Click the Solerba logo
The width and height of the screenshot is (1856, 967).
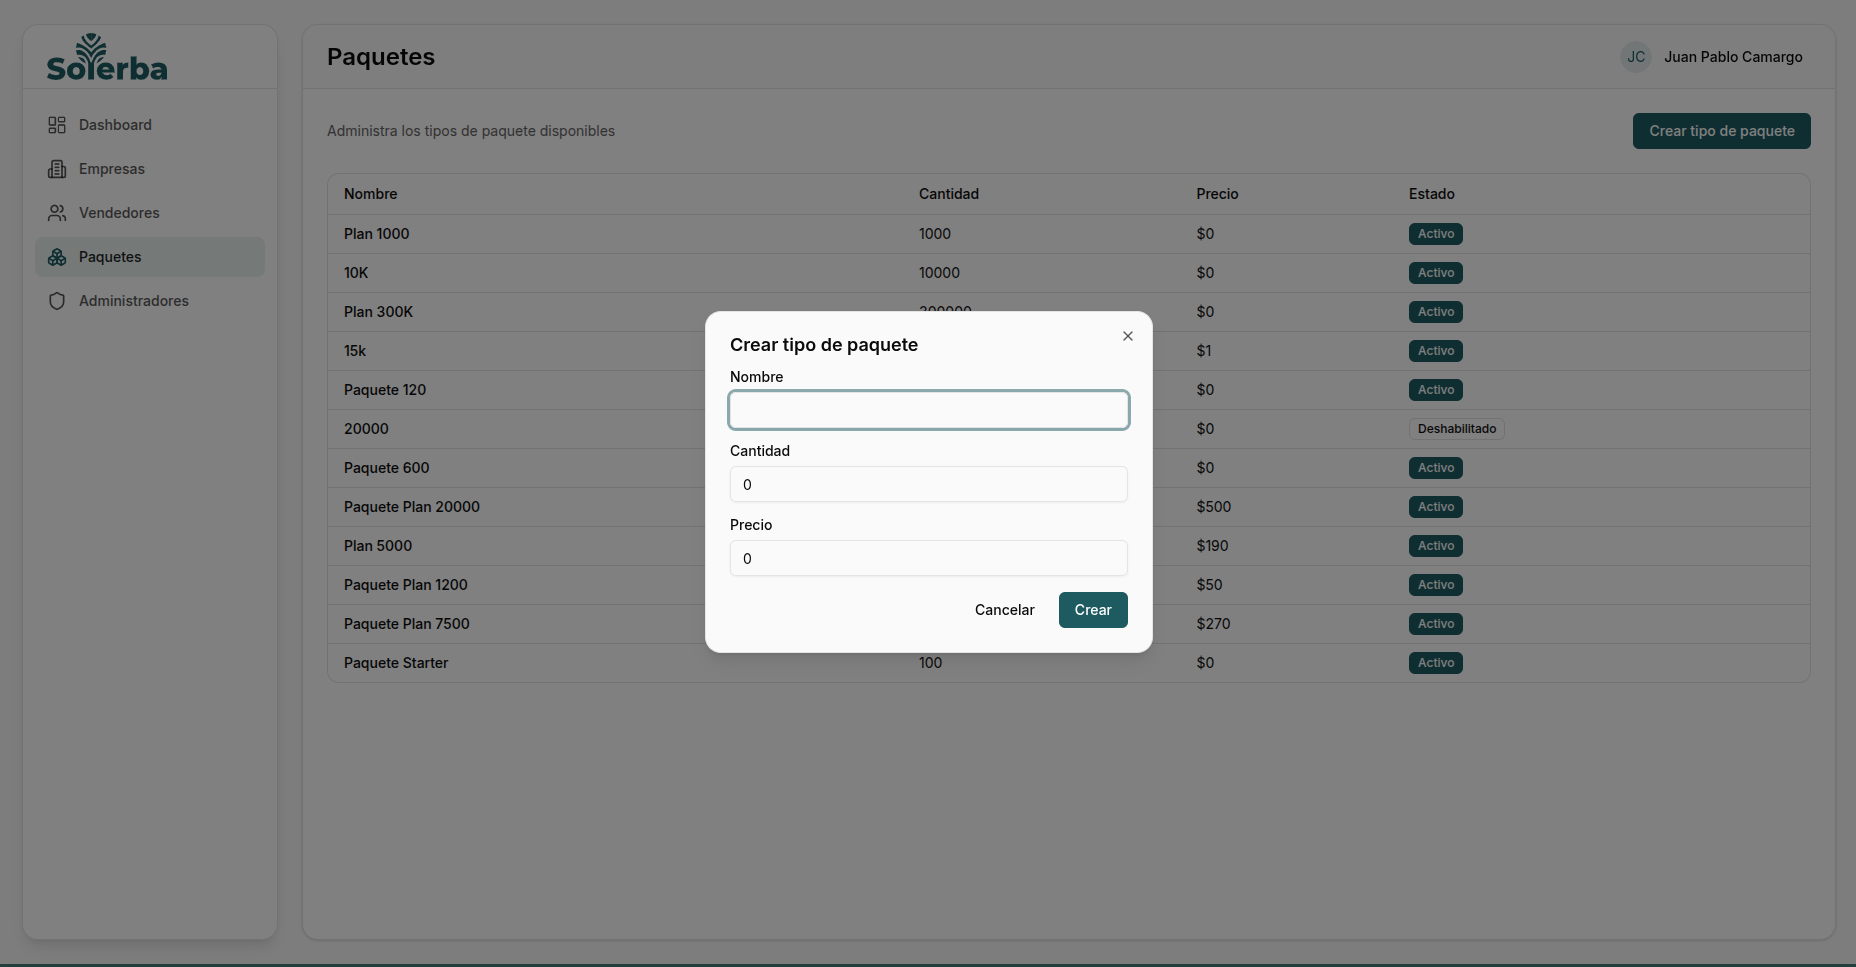pyautogui.click(x=107, y=58)
